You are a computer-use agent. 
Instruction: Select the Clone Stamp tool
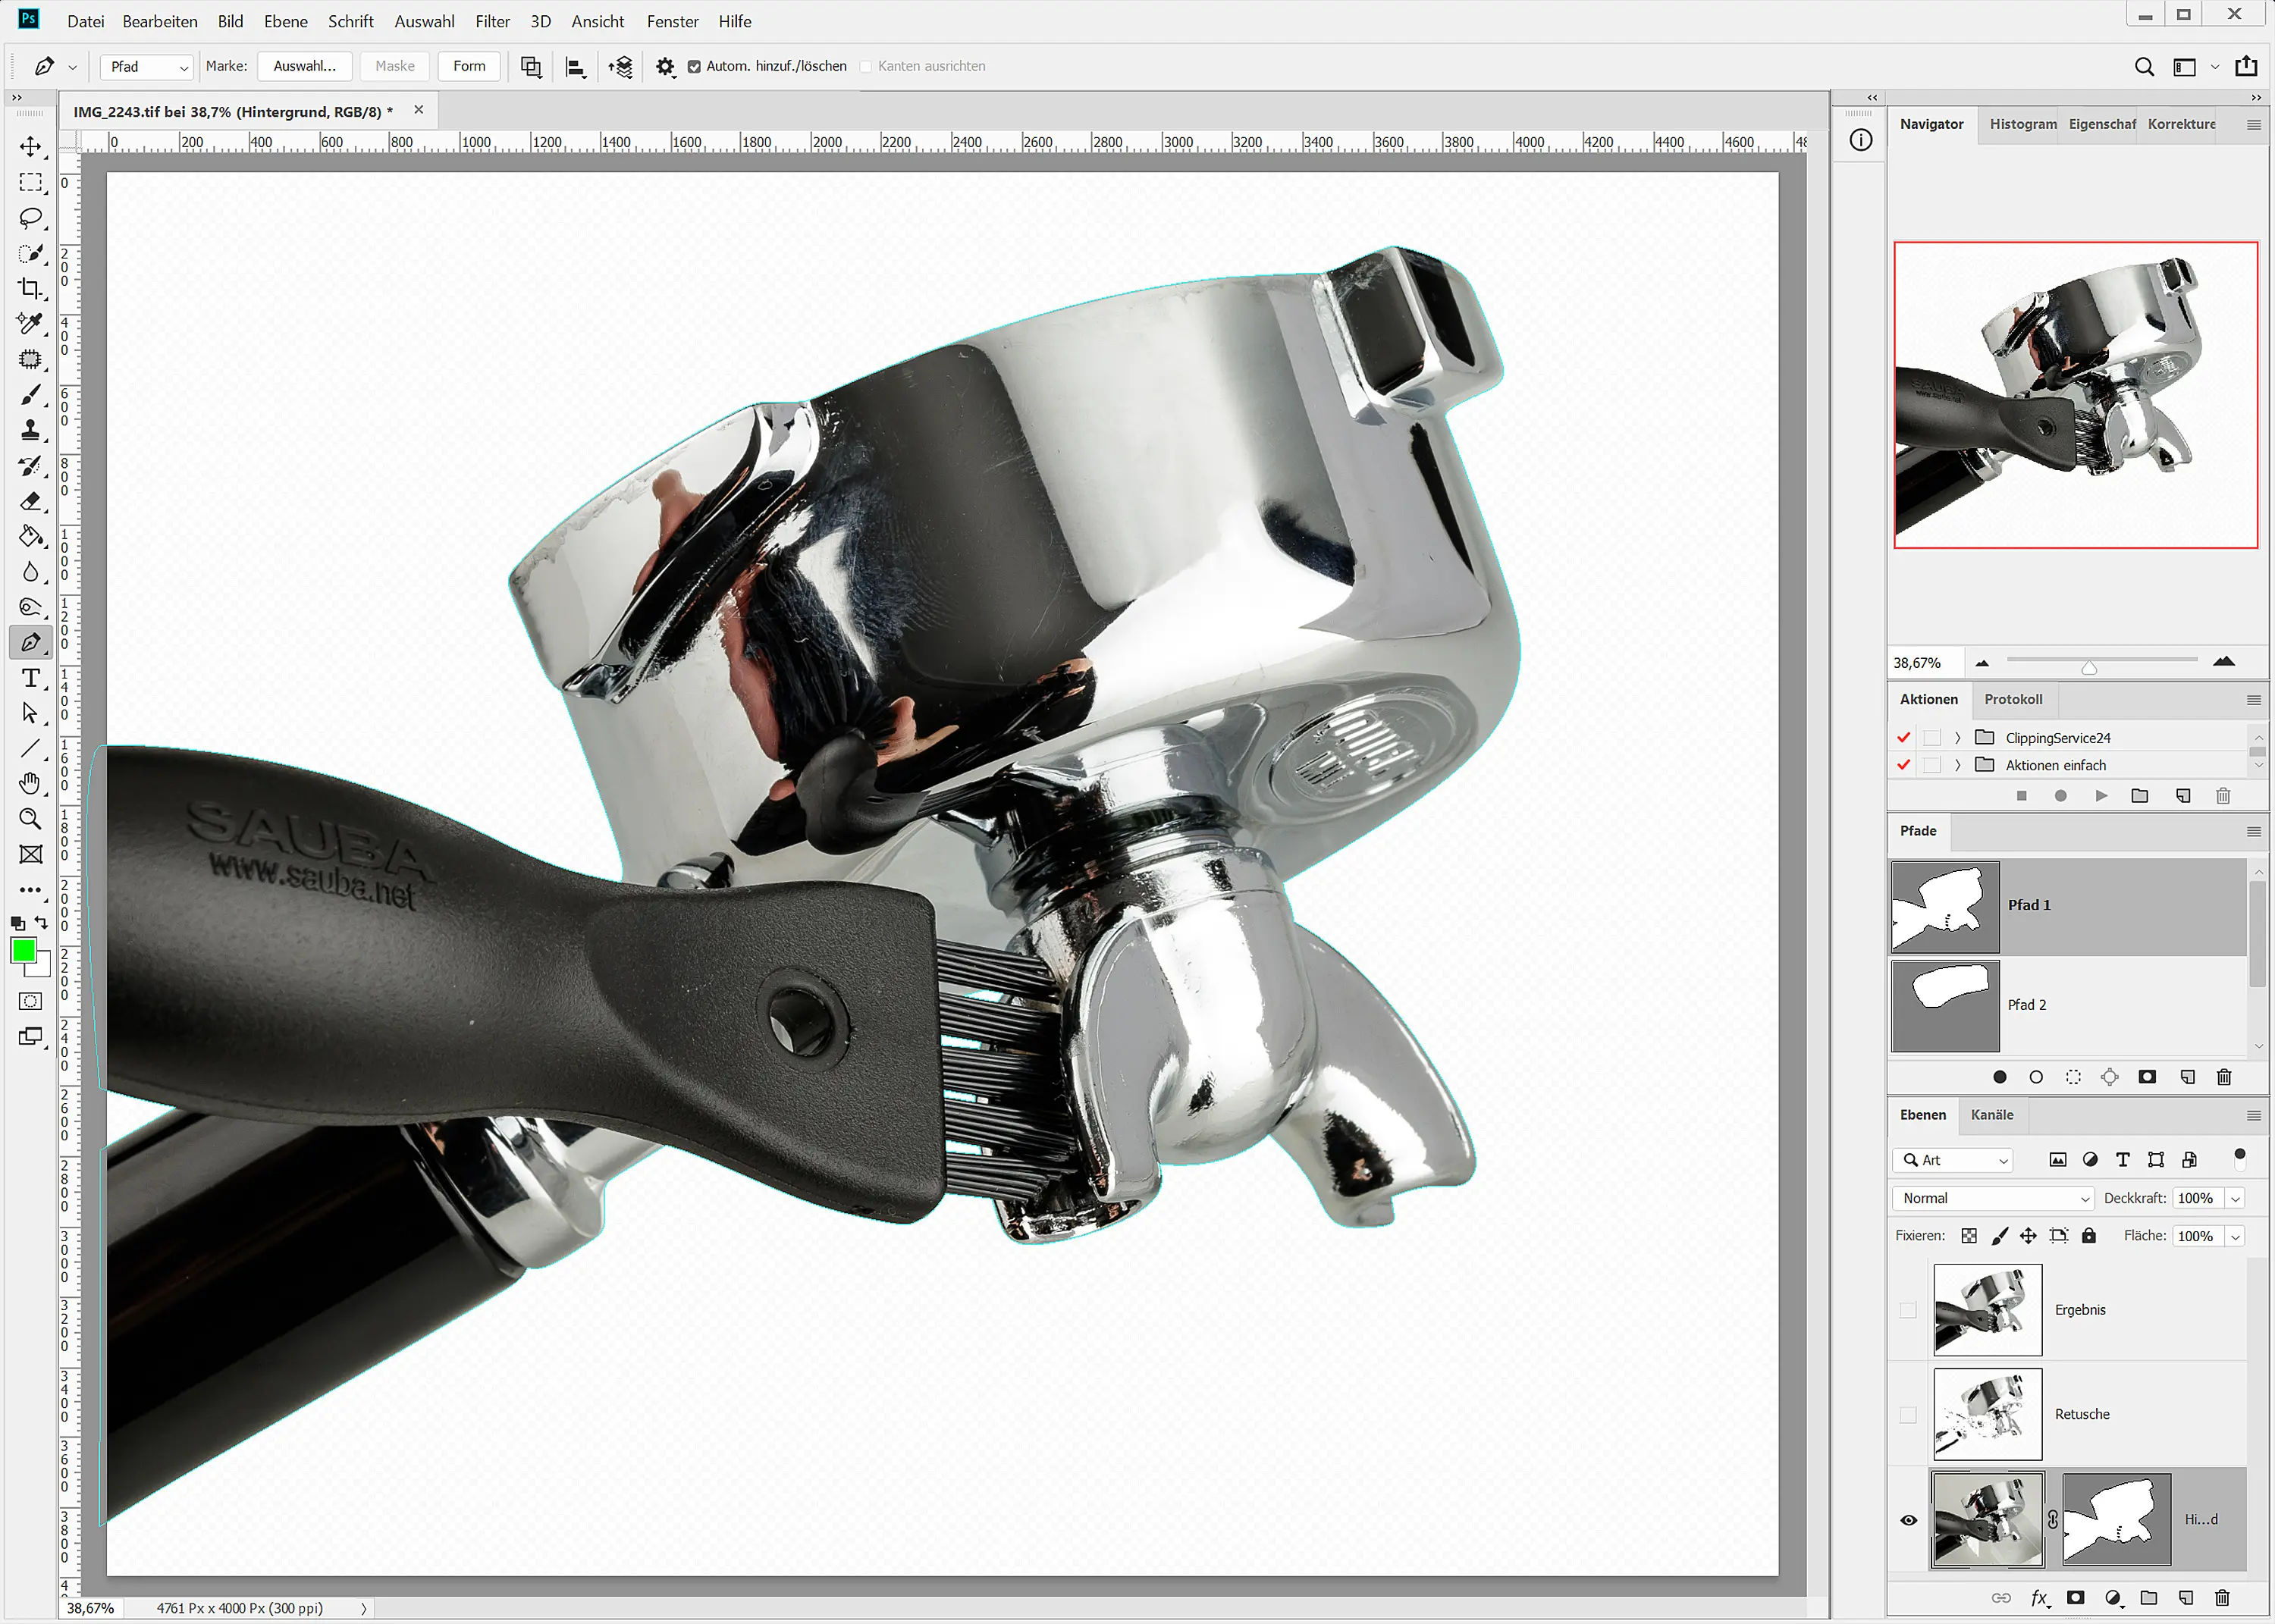30,430
